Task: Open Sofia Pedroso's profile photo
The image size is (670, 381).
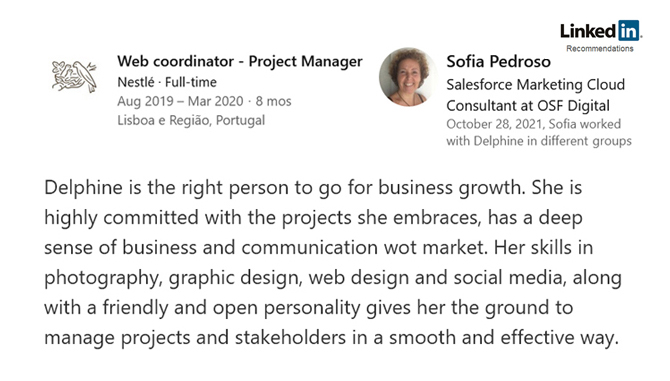Action: point(407,77)
